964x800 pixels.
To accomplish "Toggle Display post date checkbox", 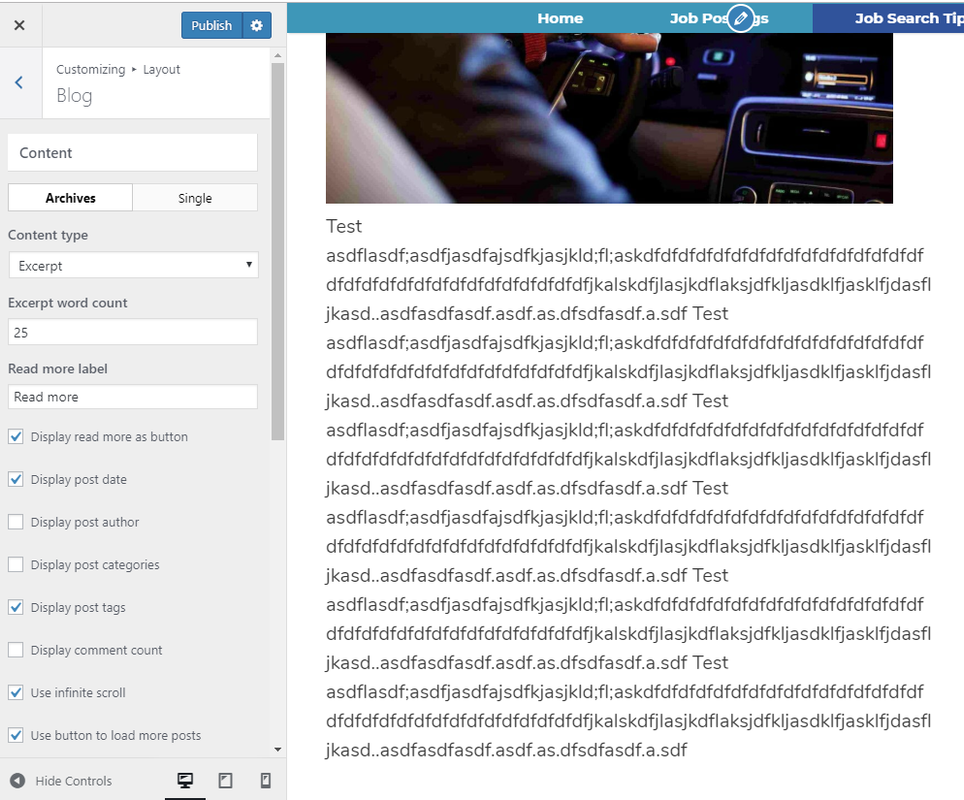I will (16, 479).
